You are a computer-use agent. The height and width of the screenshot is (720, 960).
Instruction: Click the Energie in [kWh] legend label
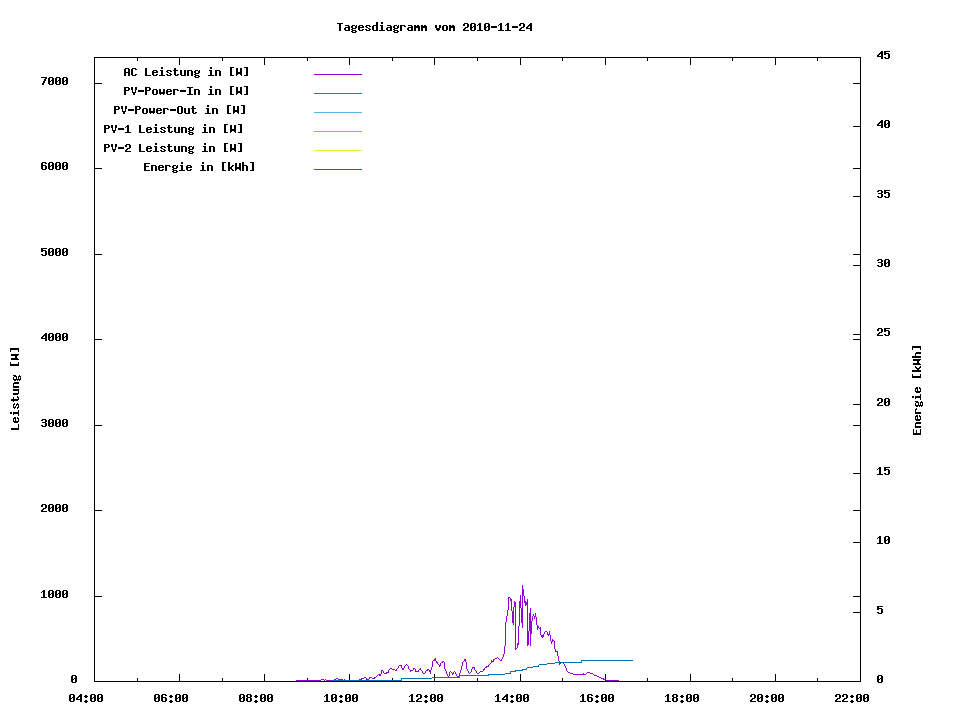pos(199,167)
